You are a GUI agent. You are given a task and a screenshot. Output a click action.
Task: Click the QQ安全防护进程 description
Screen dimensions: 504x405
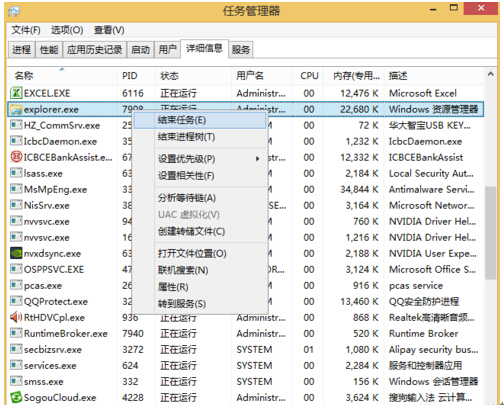point(424,301)
